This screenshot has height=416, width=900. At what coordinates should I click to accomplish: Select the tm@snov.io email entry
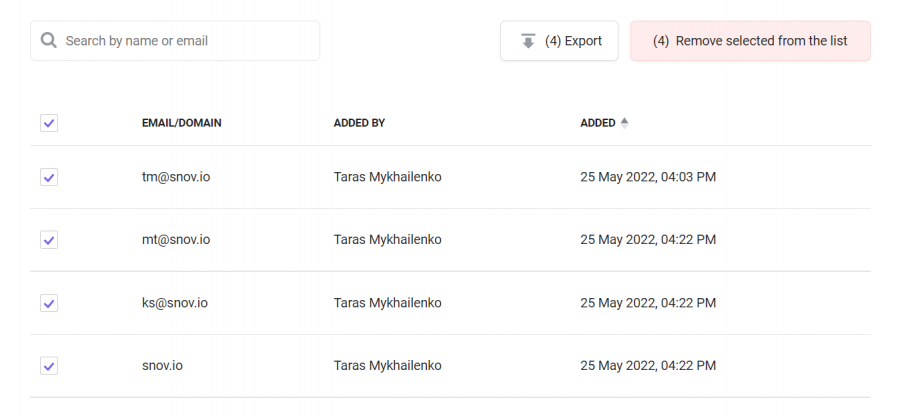pos(176,177)
